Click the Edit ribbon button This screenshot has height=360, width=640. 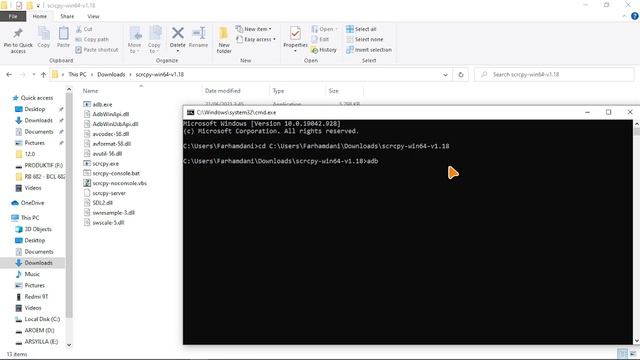pos(320,39)
